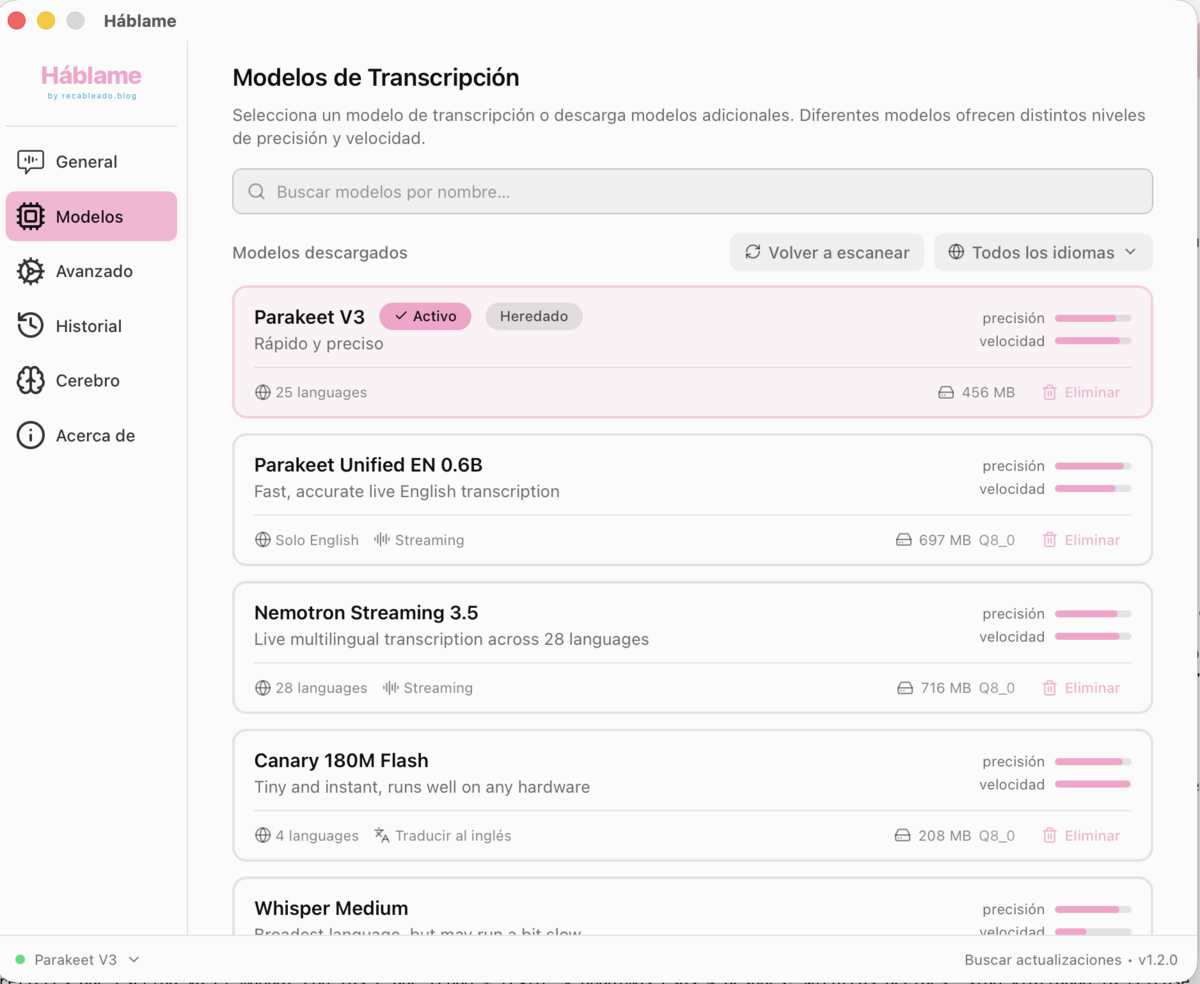Click the Modelos de Transcripción heading

(376, 78)
